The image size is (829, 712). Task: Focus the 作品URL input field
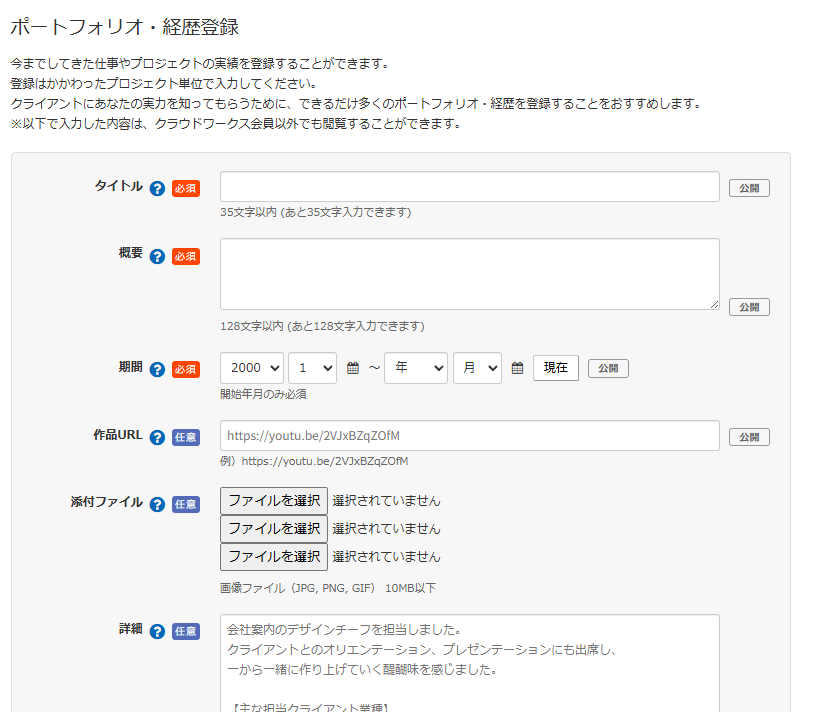(x=469, y=436)
